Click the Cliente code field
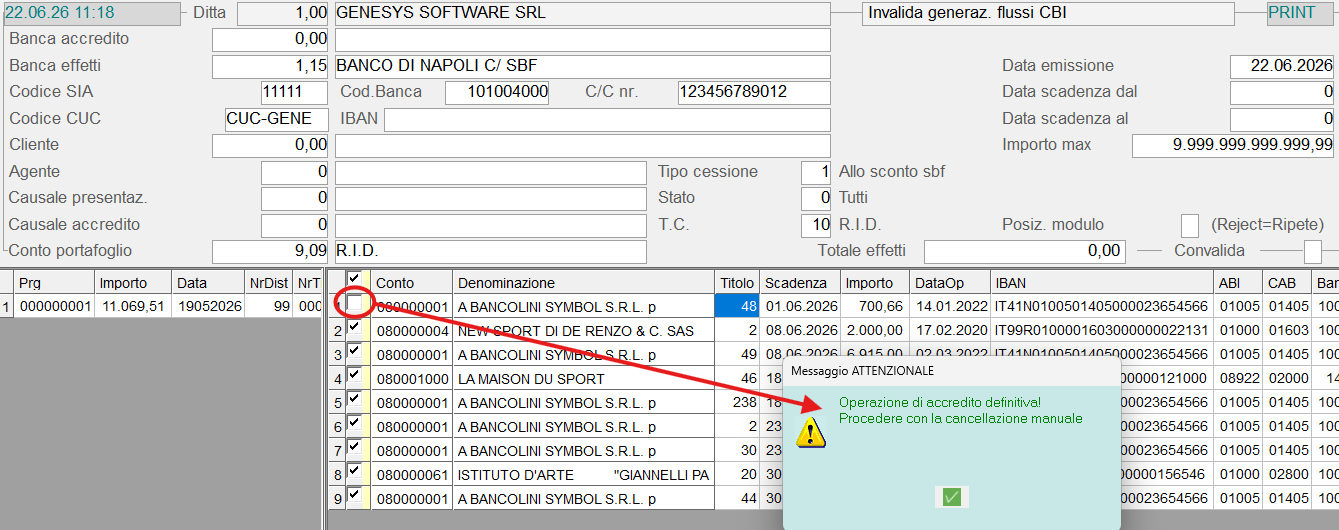 (x=270, y=146)
